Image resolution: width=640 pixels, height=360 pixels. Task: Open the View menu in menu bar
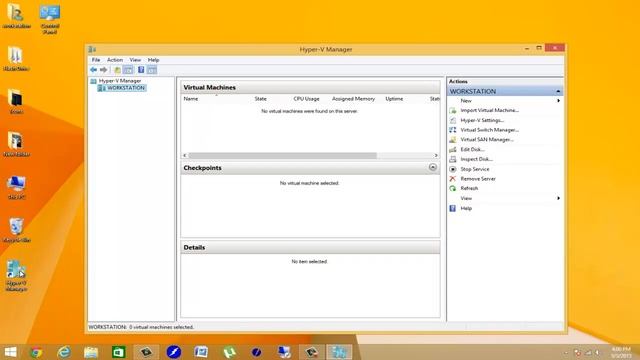pyautogui.click(x=135, y=60)
